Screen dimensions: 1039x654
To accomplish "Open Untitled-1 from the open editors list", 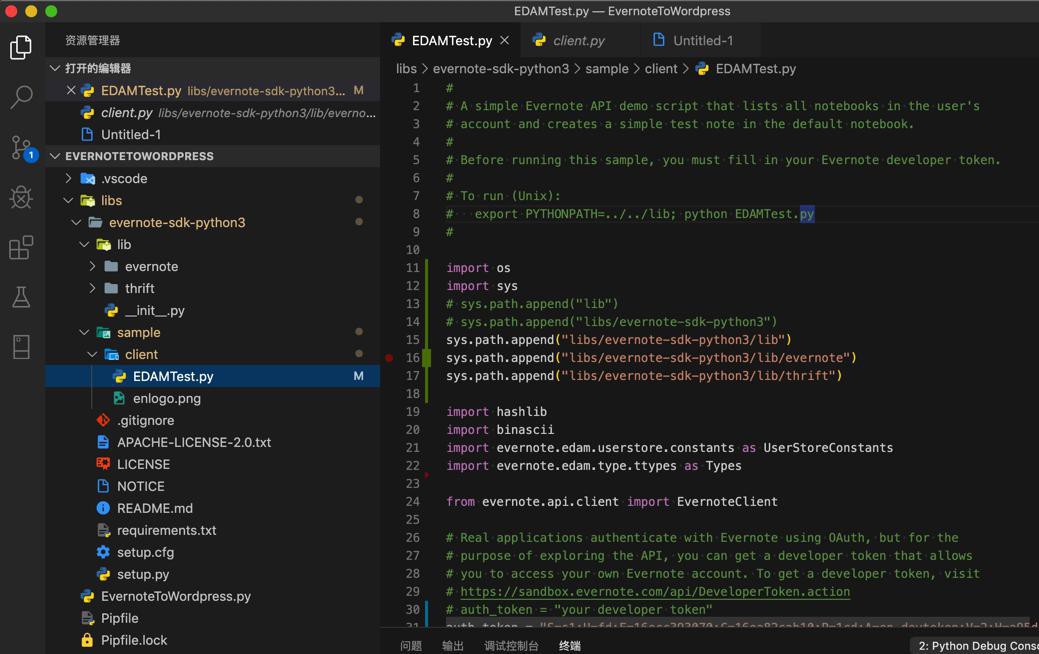I will (212, 135).
